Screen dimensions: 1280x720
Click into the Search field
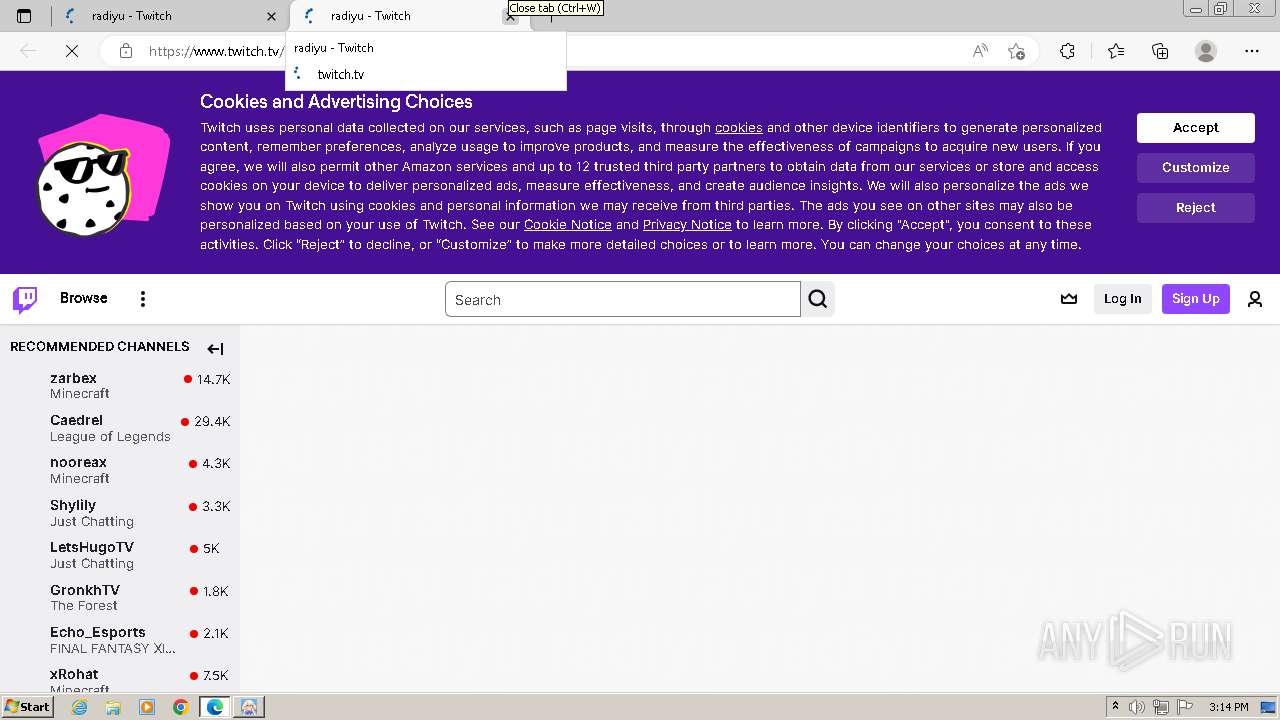coord(622,299)
